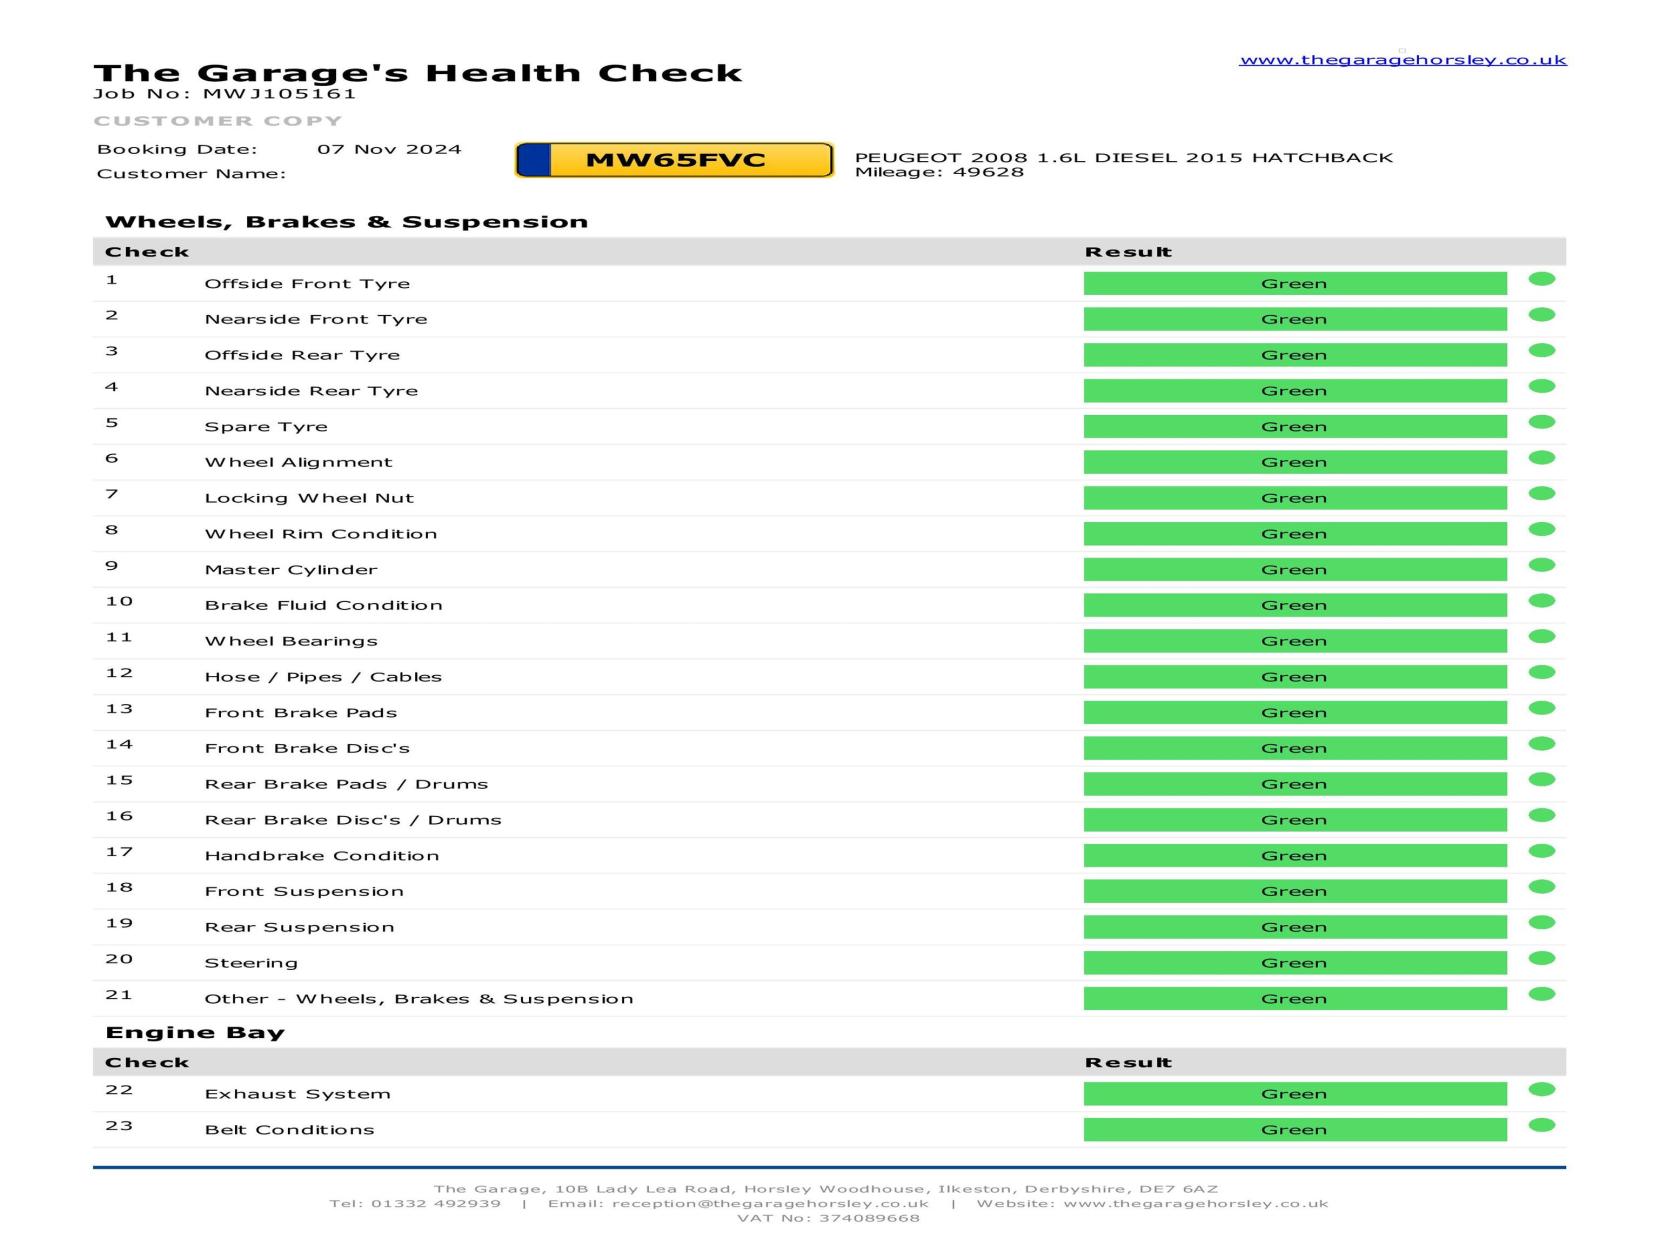Click the green status dot for Master Cylinder

1541,565
